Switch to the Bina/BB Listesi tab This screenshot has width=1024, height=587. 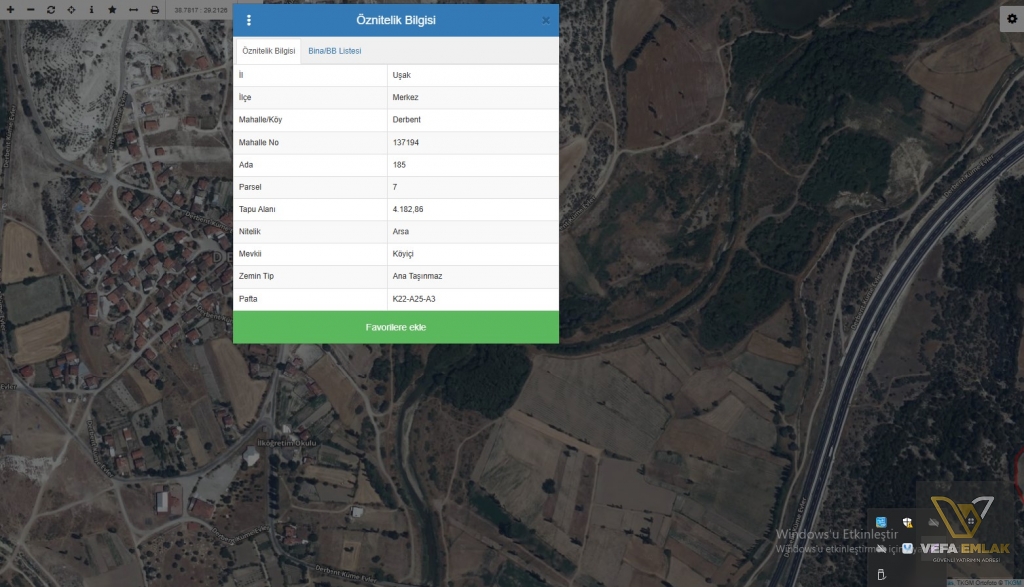(x=335, y=50)
